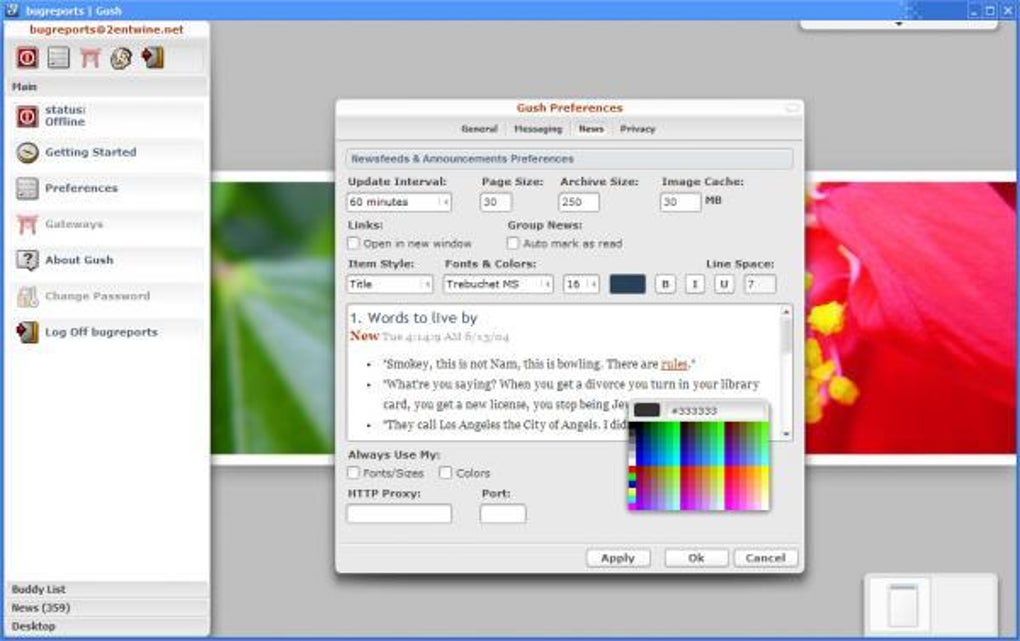The height and width of the screenshot is (641, 1020).
Task: Expand the Buddy List panel
Action: (107, 590)
